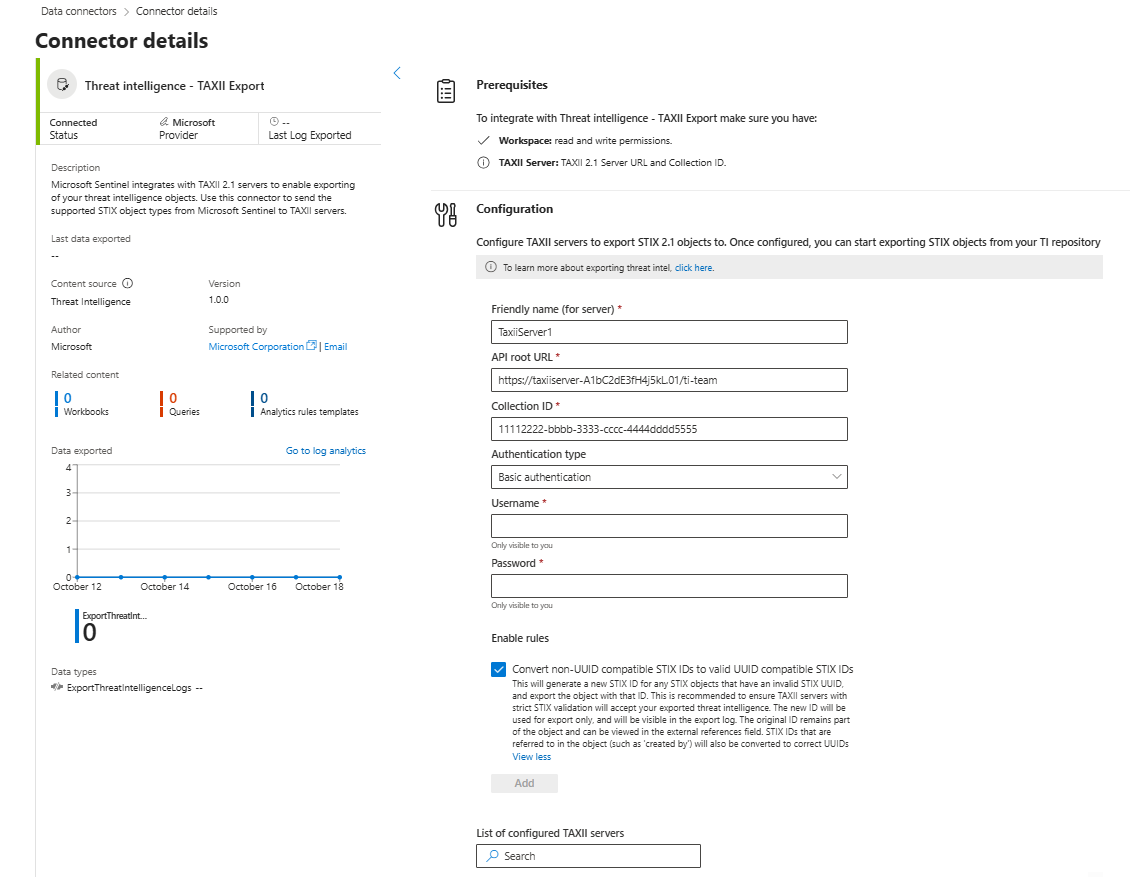Viewport: 1130px width, 877px height.
Task: Click the TAXII Export connector database icon
Action: click(x=62, y=85)
